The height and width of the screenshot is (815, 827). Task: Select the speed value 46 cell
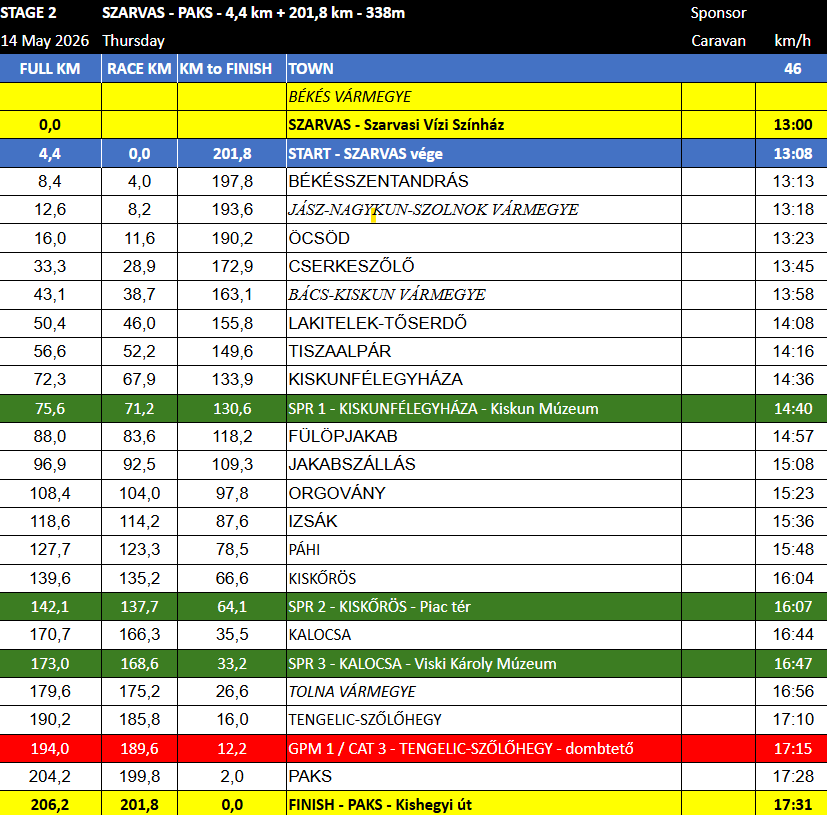[793, 69]
